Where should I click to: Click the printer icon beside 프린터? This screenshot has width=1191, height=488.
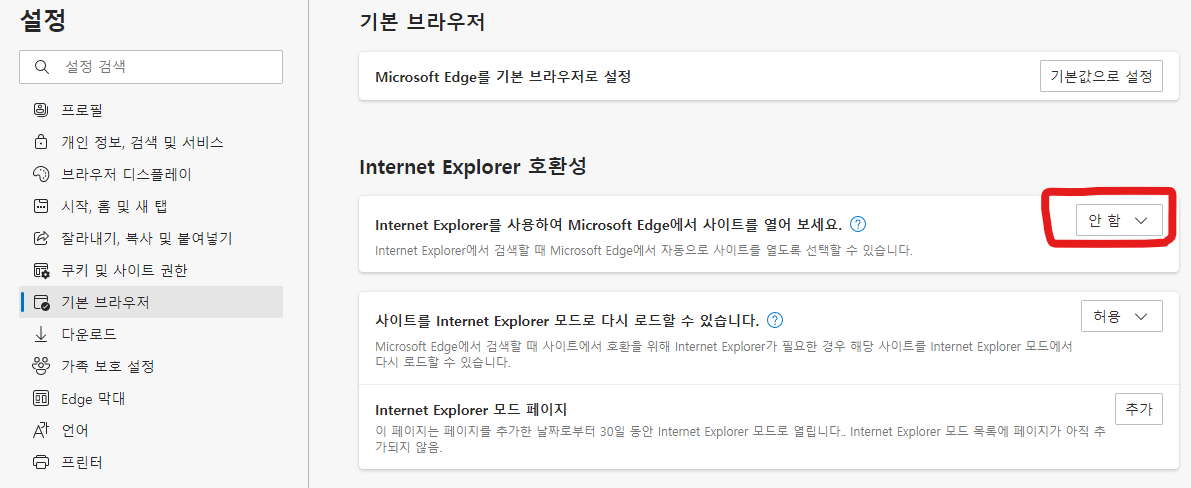point(41,462)
